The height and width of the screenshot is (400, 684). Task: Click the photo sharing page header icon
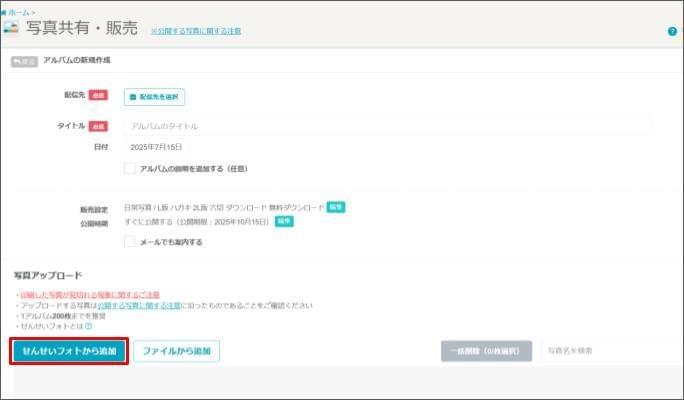[11, 27]
